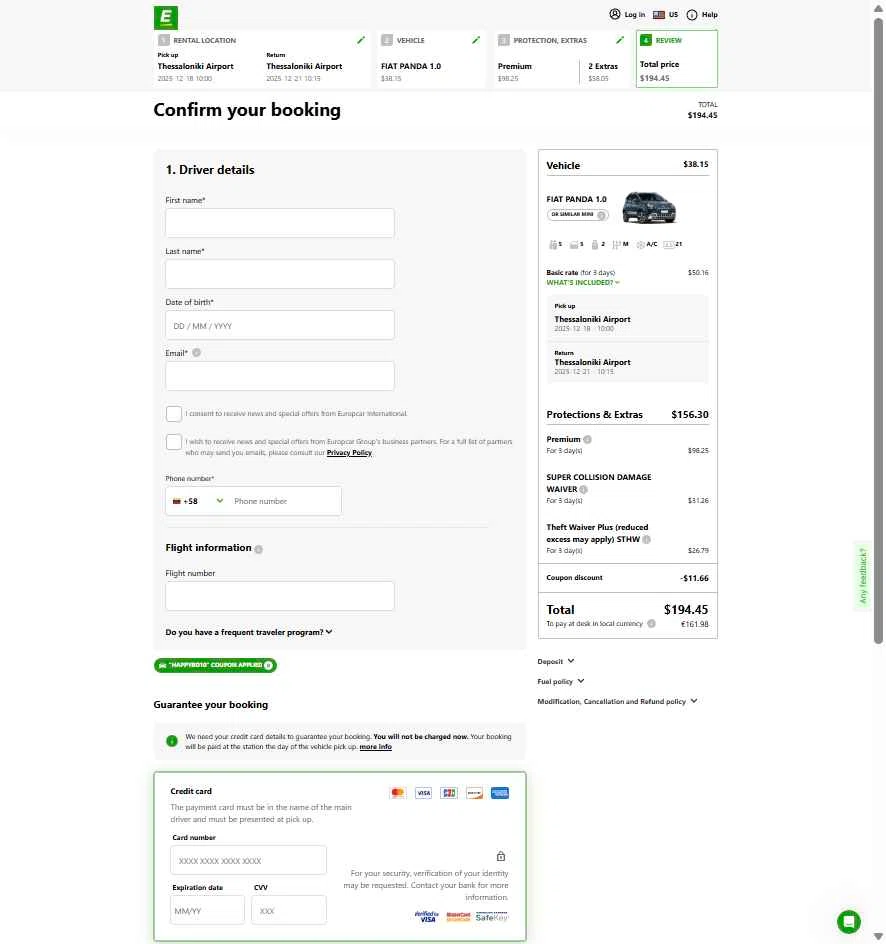Show Premium protection info icon
The height and width of the screenshot is (944, 886).
587,439
